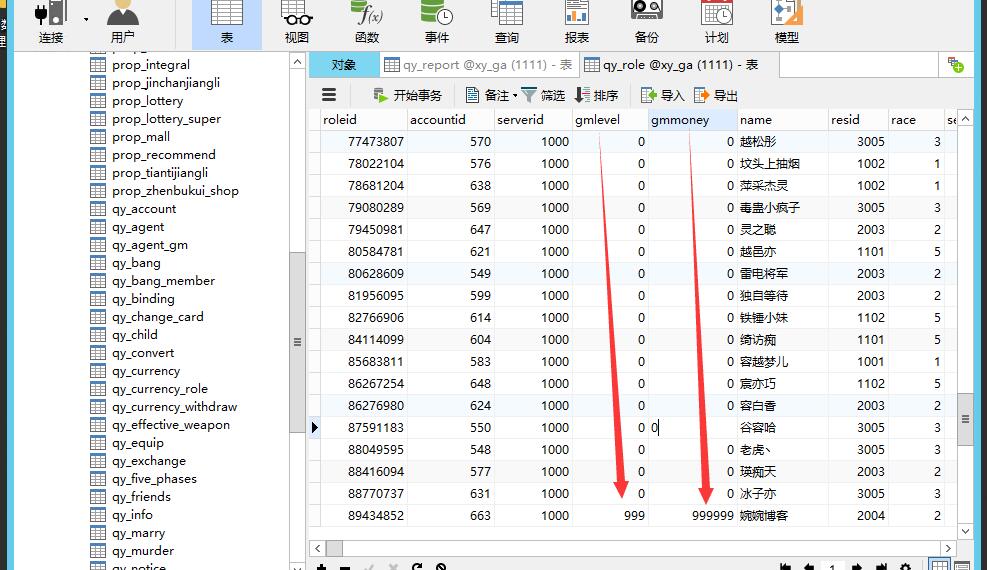Click the 导出 (Export) button
This screenshot has width=987, height=570.
pos(716,95)
